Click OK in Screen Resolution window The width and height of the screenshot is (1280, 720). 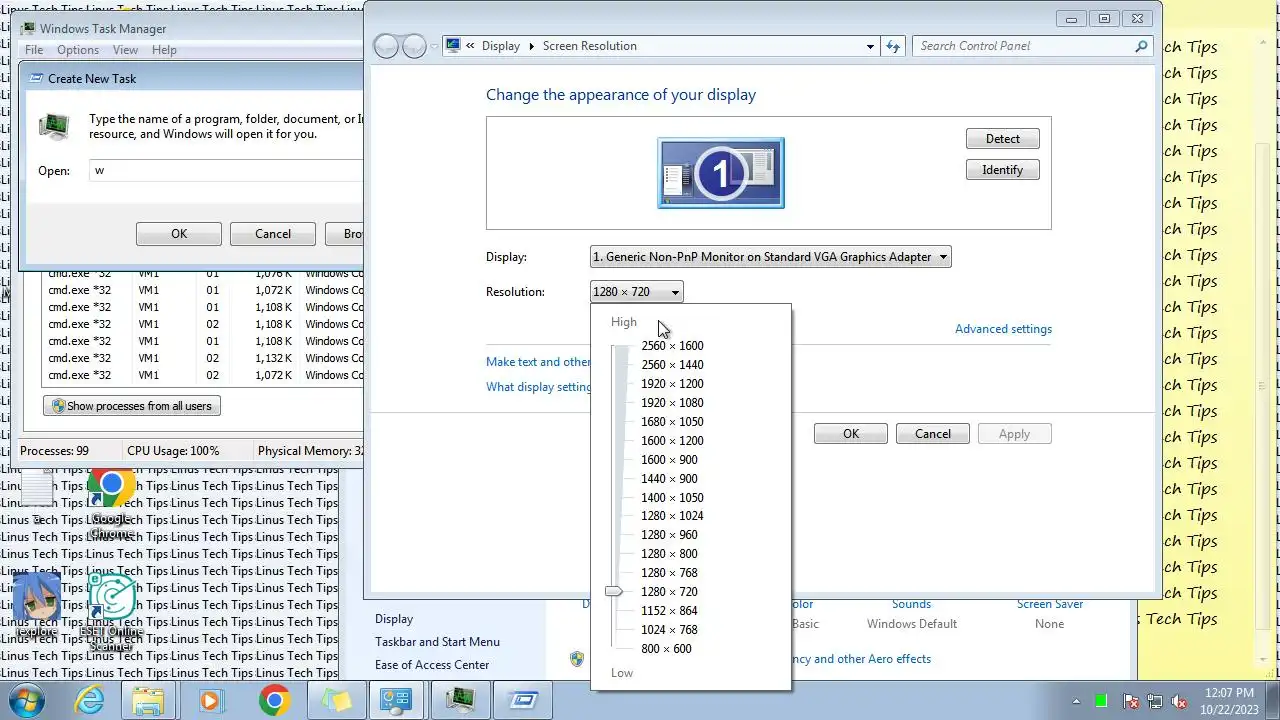pyautogui.click(x=851, y=434)
